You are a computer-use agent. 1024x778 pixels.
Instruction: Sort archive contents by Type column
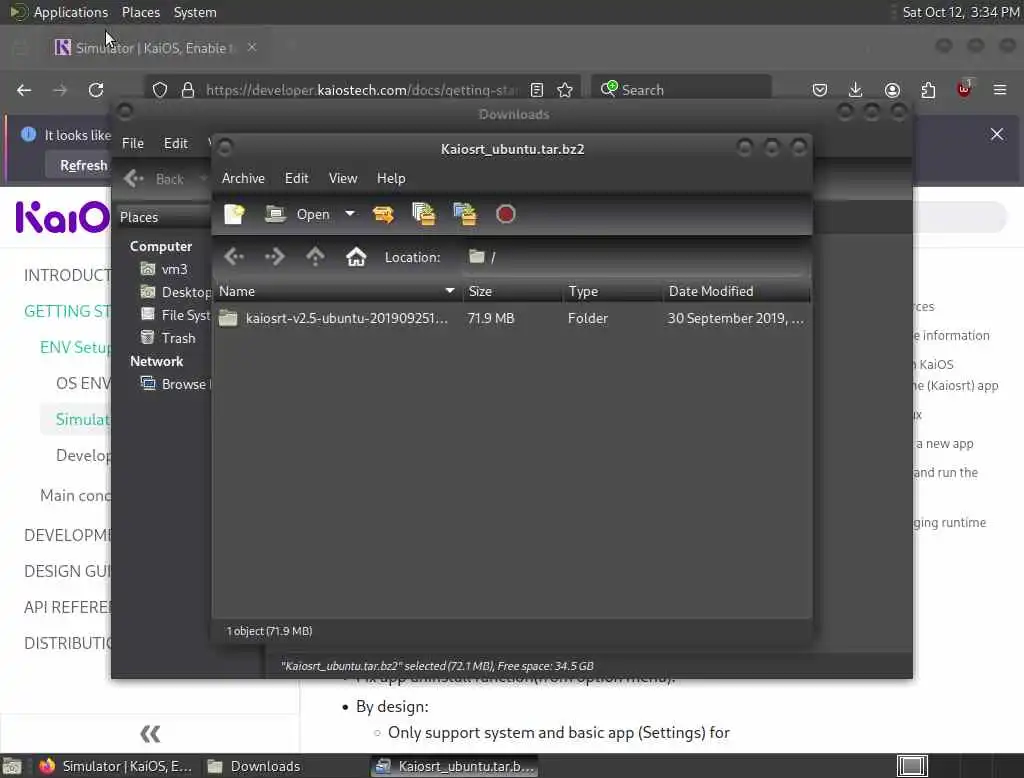pyautogui.click(x=613, y=291)
